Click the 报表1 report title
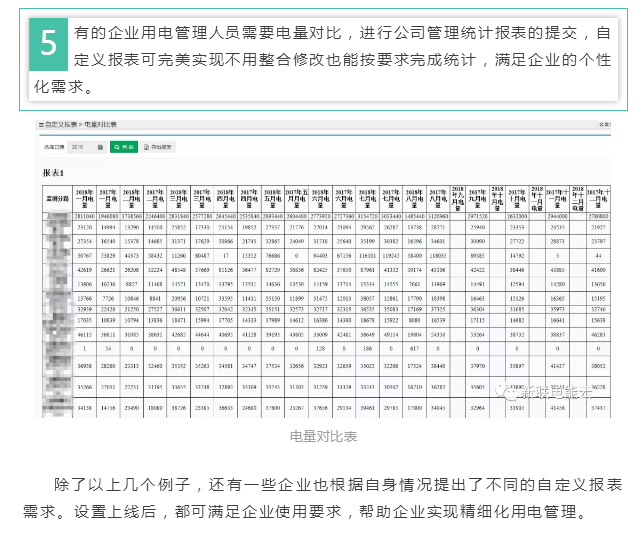This screenshot has height=540, width=642. click(x=57, y=171)
